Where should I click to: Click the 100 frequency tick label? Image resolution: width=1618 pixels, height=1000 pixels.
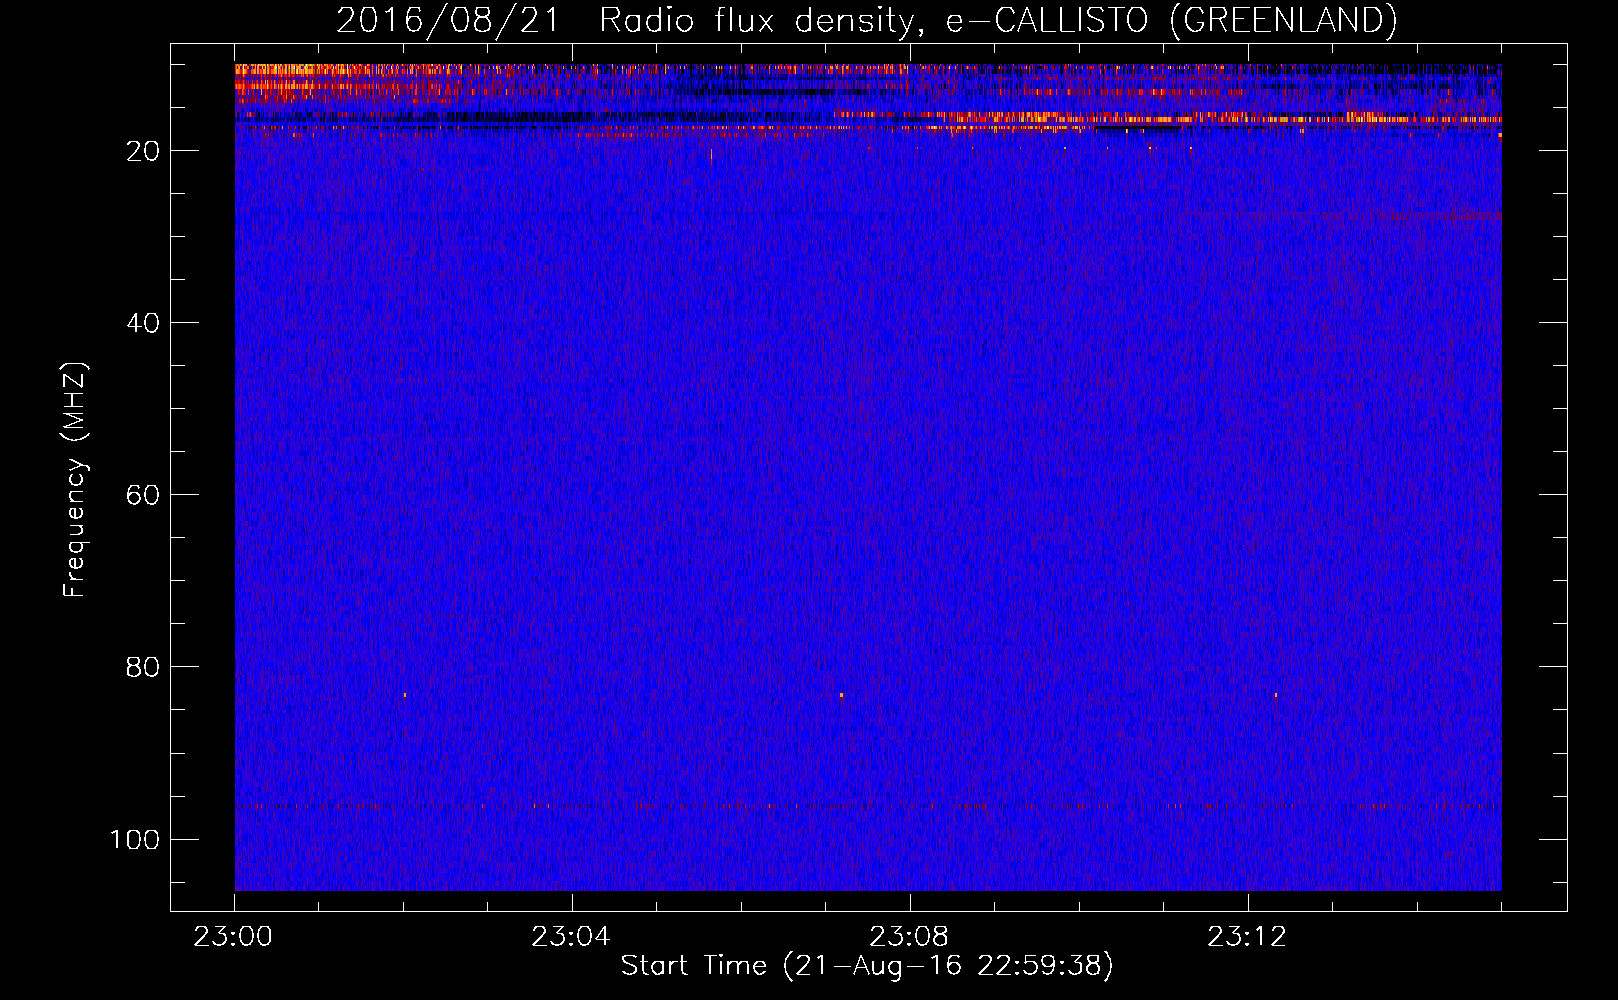click(x=135, y=839)
